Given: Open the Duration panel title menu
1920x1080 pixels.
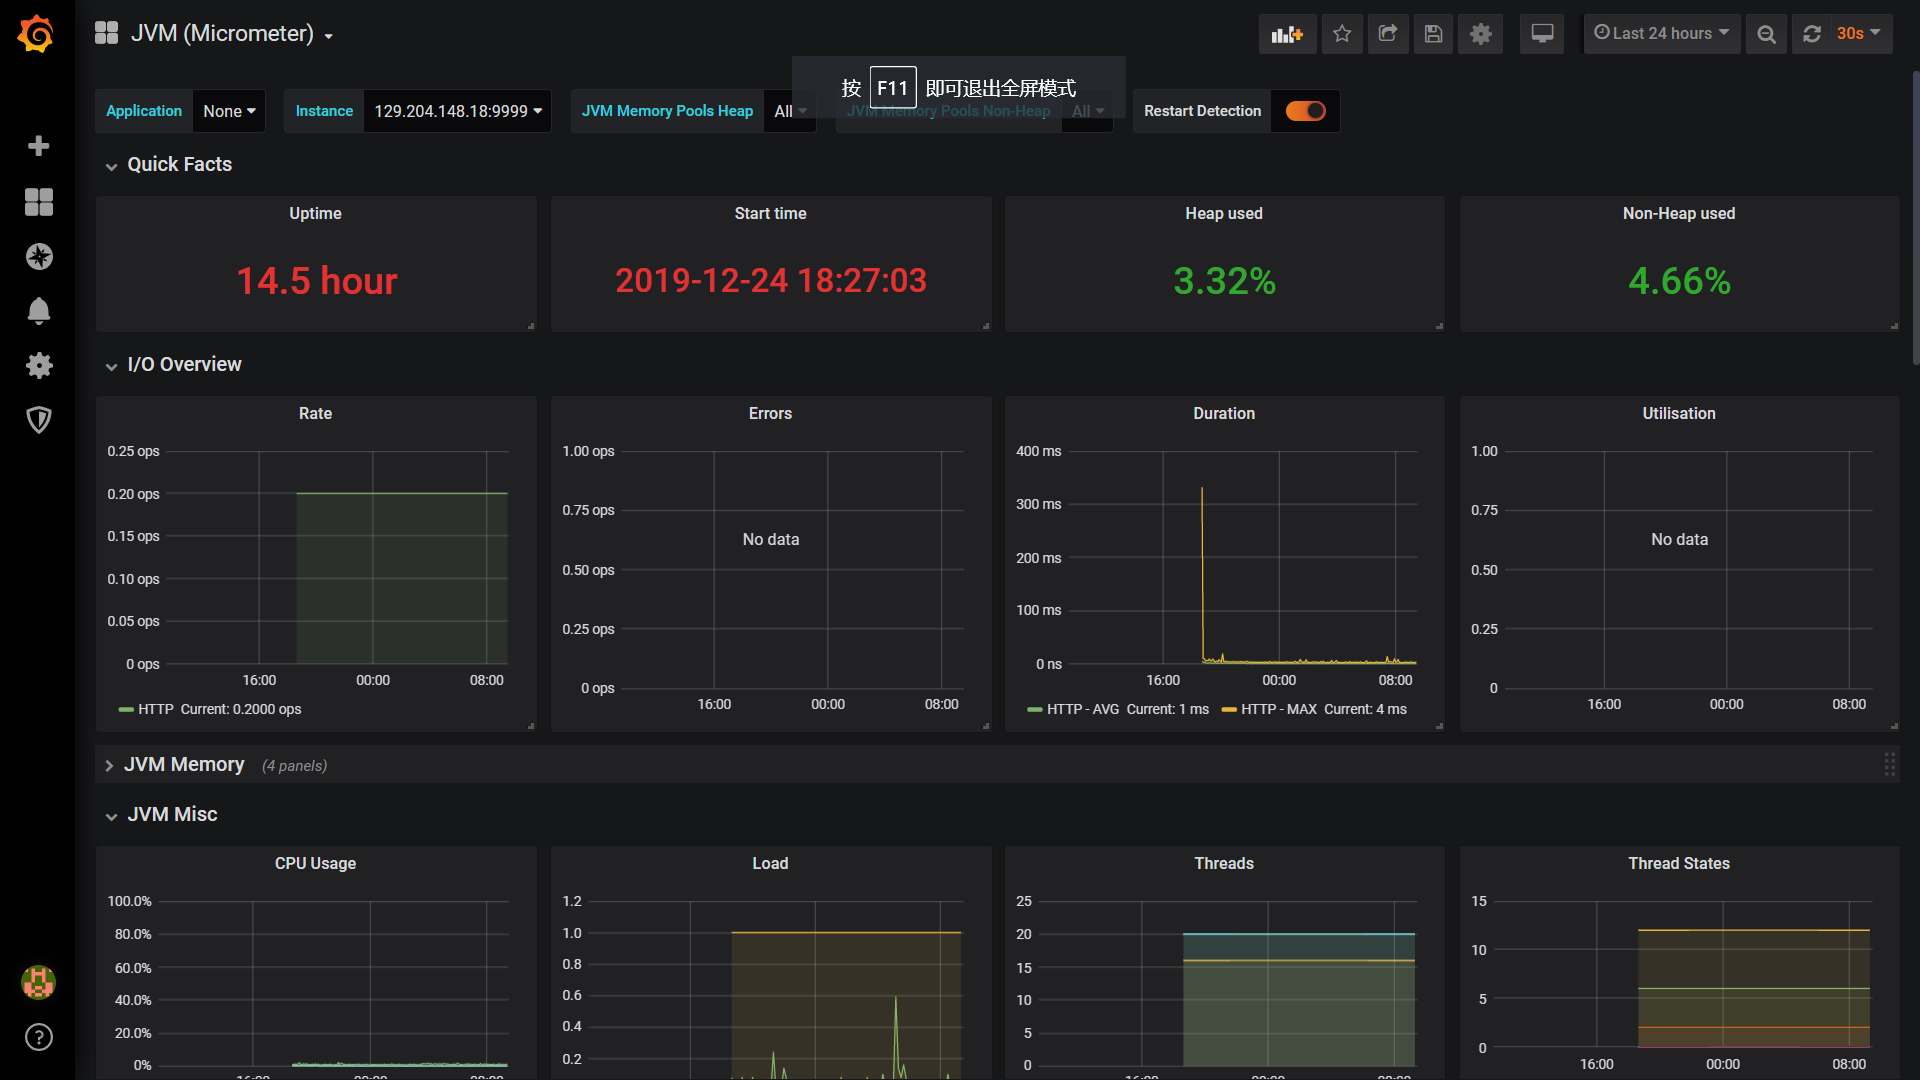Looking at the screenshot, I should click(1224, 414).
